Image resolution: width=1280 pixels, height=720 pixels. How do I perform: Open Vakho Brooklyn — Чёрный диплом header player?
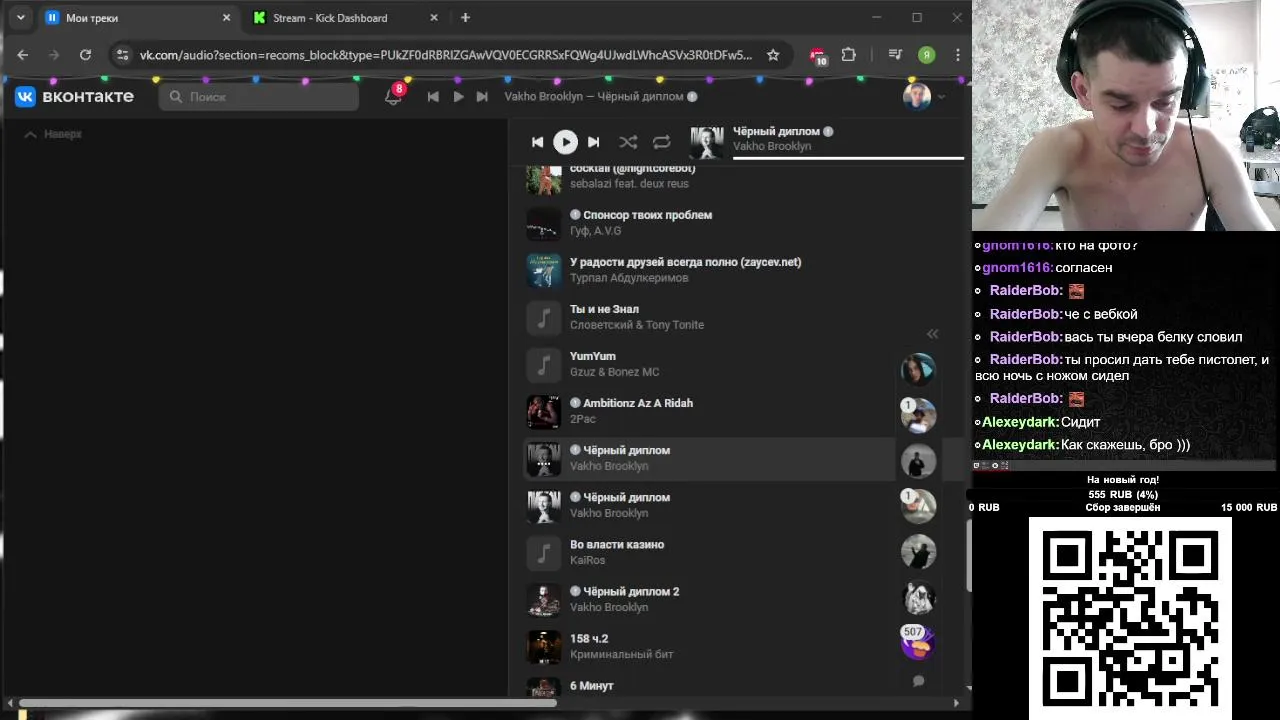click(600, 97)
